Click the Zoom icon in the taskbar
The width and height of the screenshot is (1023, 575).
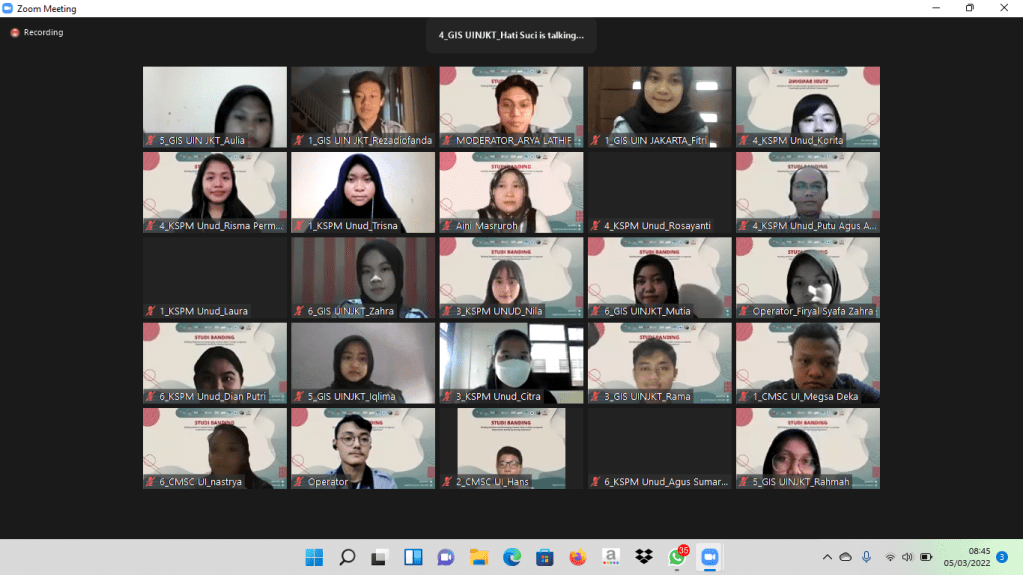[x=710, y=557]
